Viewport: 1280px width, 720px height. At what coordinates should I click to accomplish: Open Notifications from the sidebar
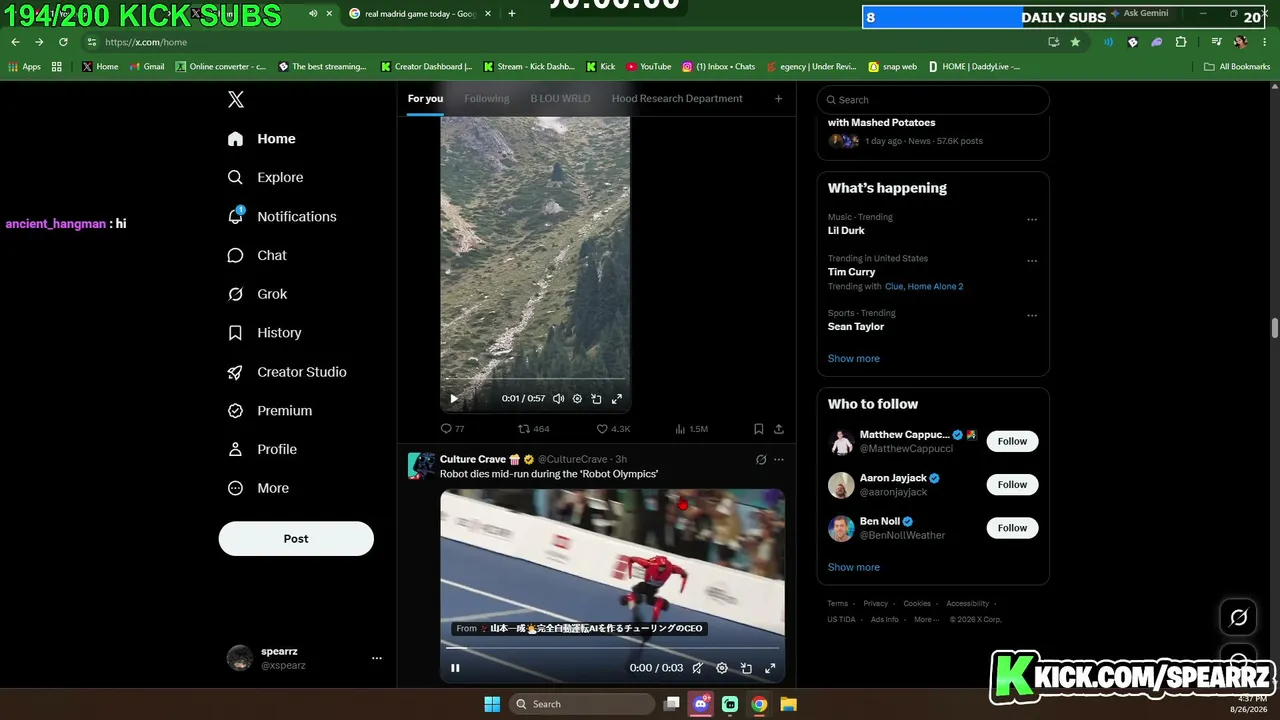point(282,216)
